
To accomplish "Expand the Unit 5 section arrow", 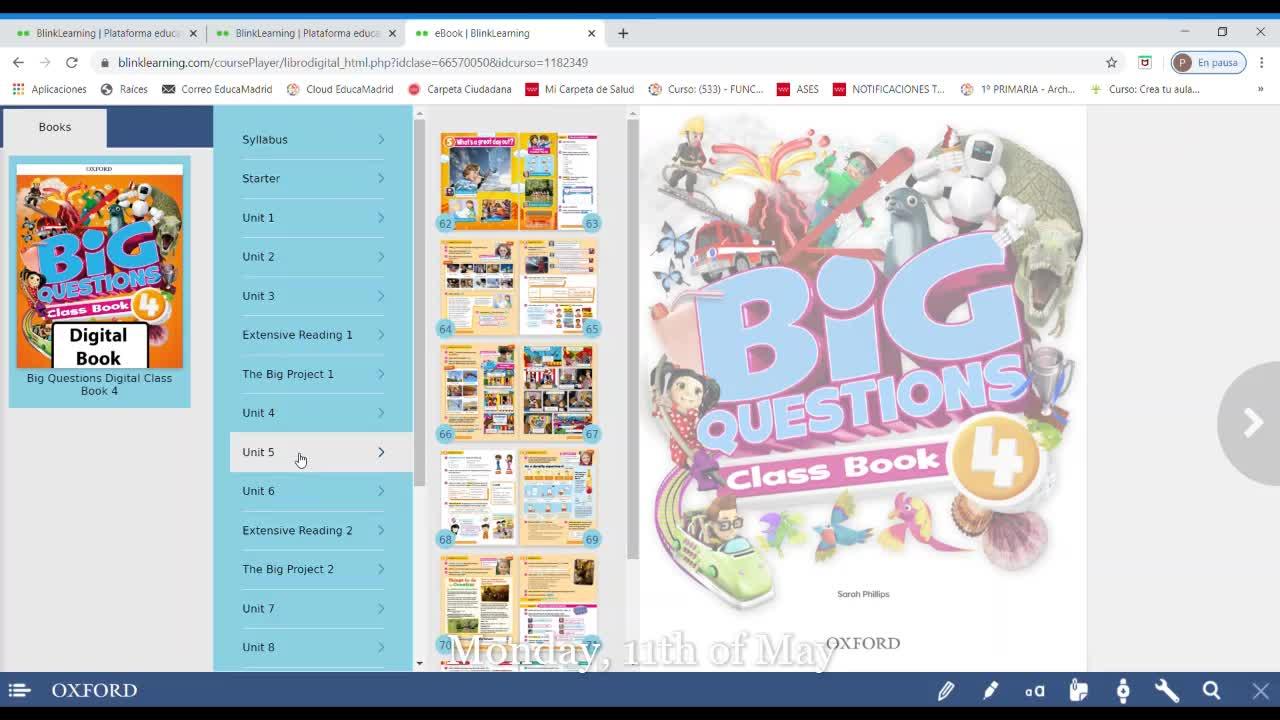I will click(x=381, y=452).
